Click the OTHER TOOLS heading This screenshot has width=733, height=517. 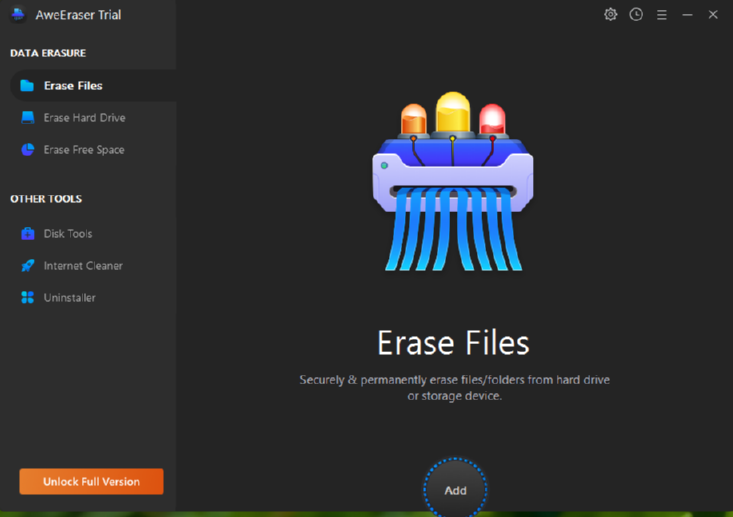tap(46, 199)
